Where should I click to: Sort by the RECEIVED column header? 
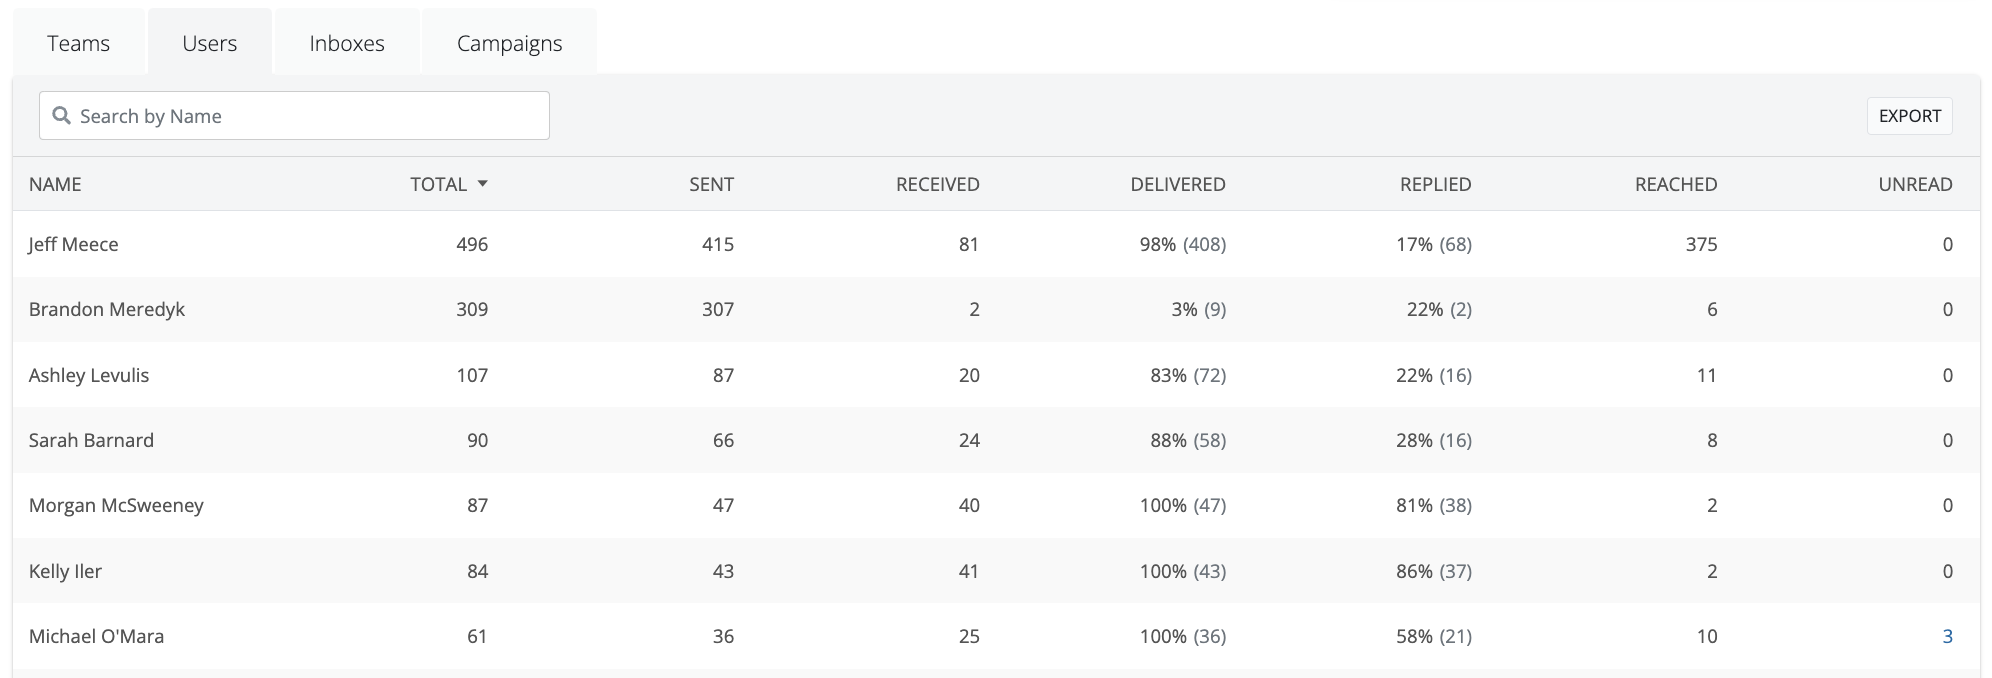point(937,184)
